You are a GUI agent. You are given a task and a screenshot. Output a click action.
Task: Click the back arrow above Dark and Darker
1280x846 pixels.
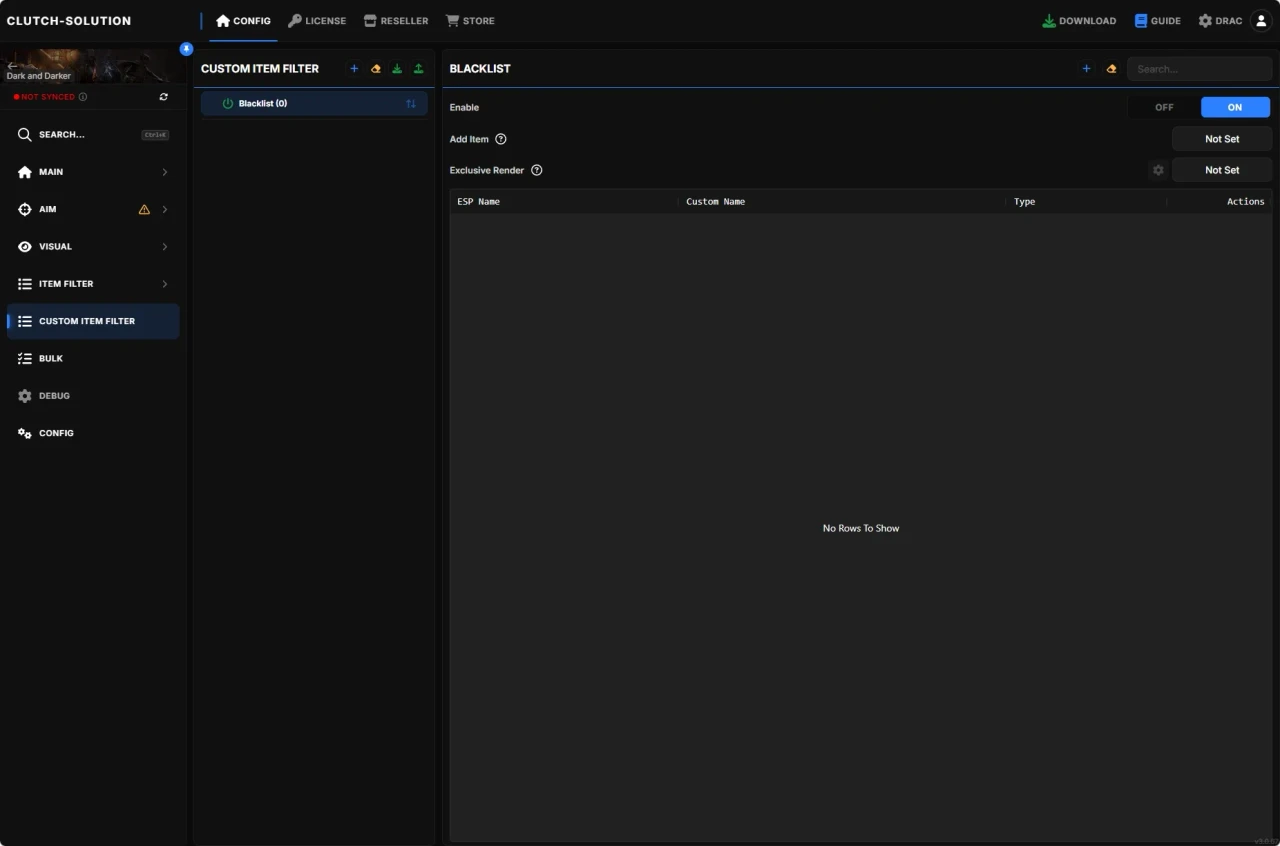pyautogui.click(x=12, y=66)
